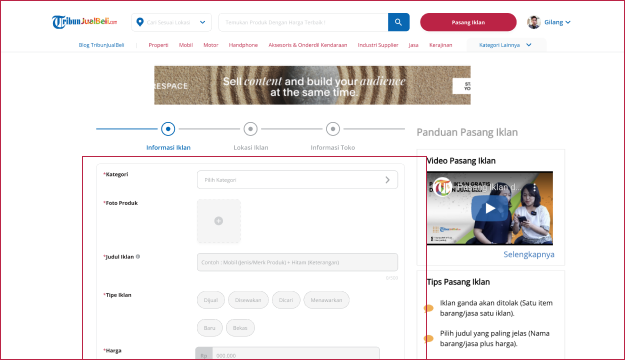Open Aksesoris & Onderdil Kendaraan category
The width and height of the screenshot is (625, 360).
click(x=308, y=45)
